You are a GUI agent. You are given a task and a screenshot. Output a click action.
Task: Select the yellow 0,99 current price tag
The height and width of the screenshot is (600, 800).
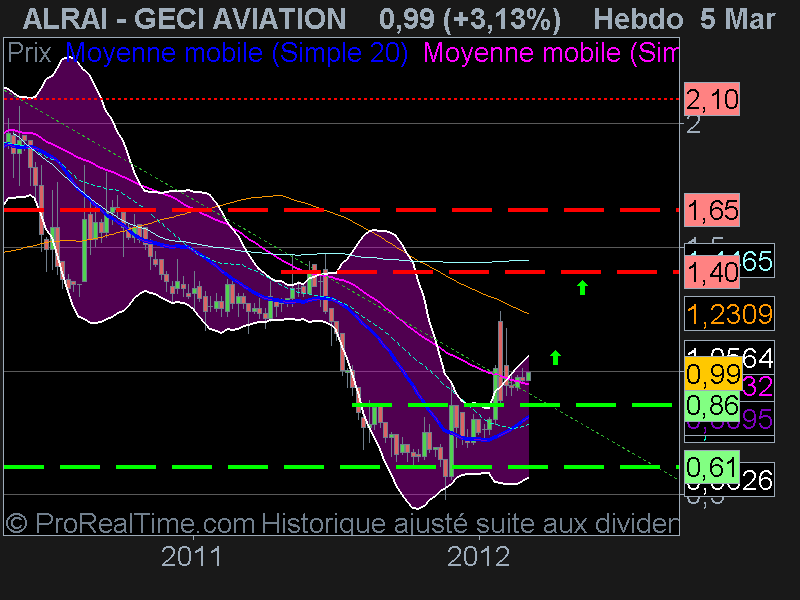point(713,374)
